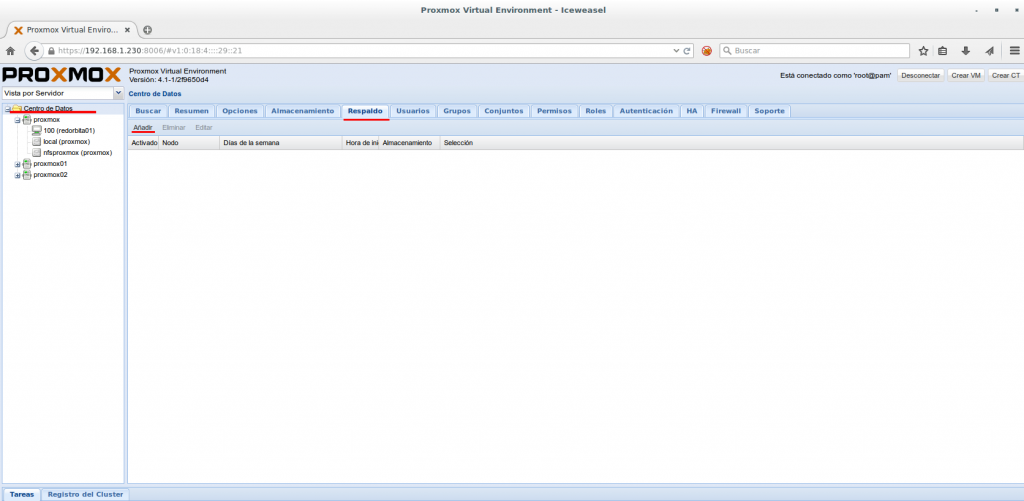The width and height of the screenshot is (1024, 501).
Task: Open the downloads arrow icon
Action: pos(966,50)
